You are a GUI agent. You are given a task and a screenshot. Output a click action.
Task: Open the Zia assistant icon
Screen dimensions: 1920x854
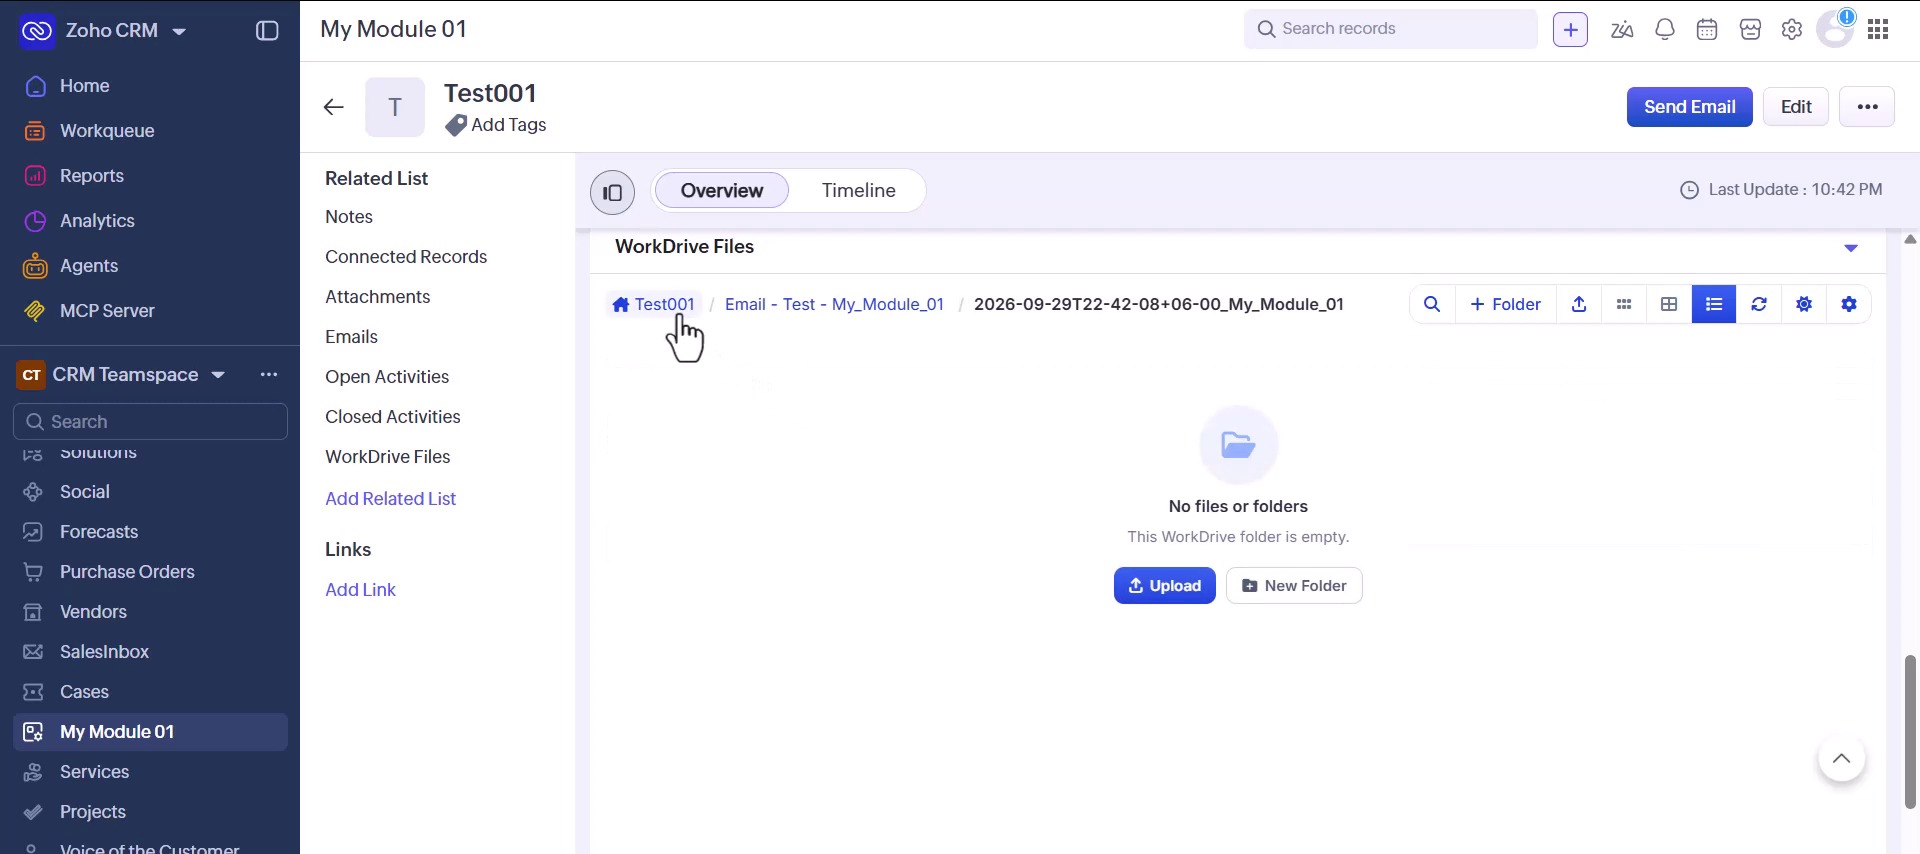1622,30
